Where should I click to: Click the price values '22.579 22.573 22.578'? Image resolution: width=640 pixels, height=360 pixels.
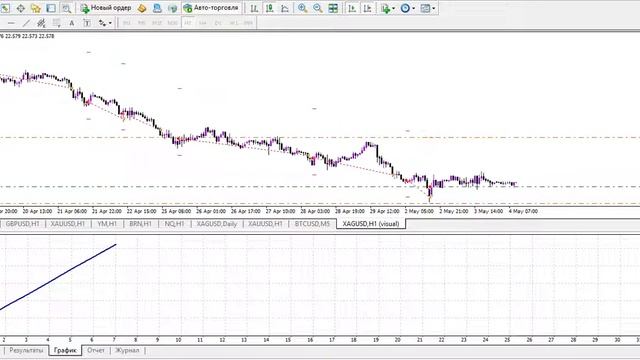pyautogui.click(x=29, y=36)
